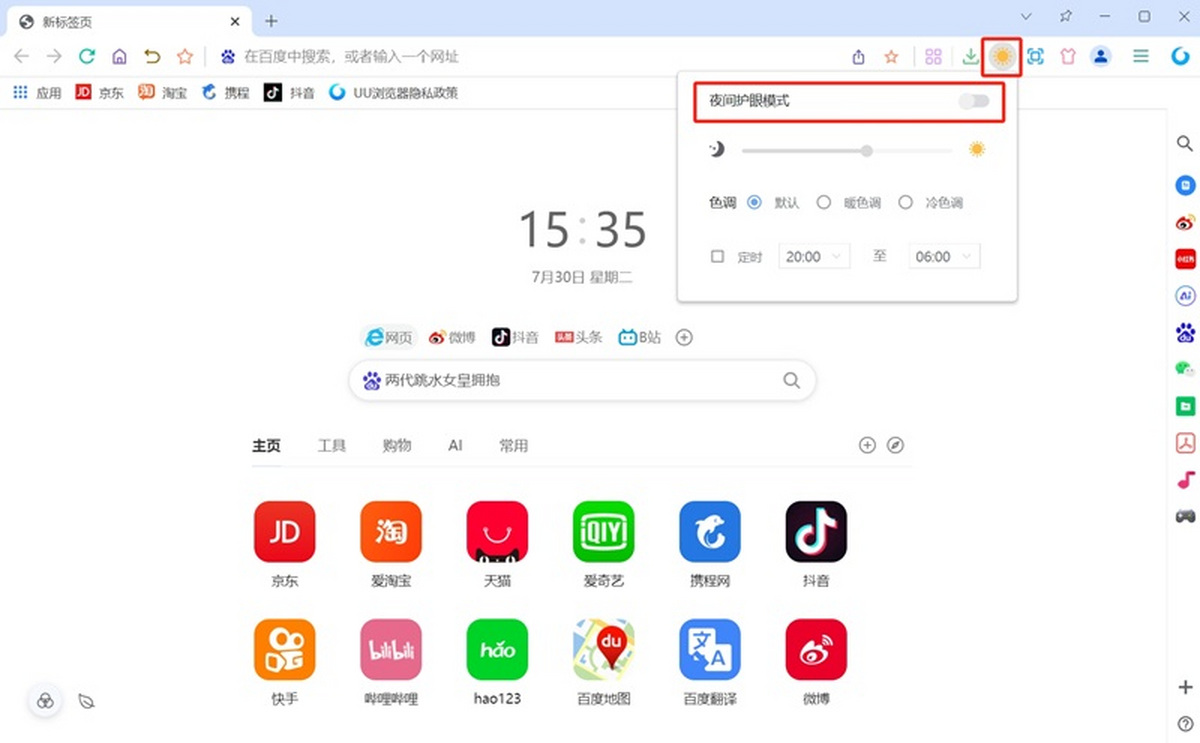Open the 抖音 bookmark in bookmarks bar
Screen dimensions: 1200x743
pos(289,92)
